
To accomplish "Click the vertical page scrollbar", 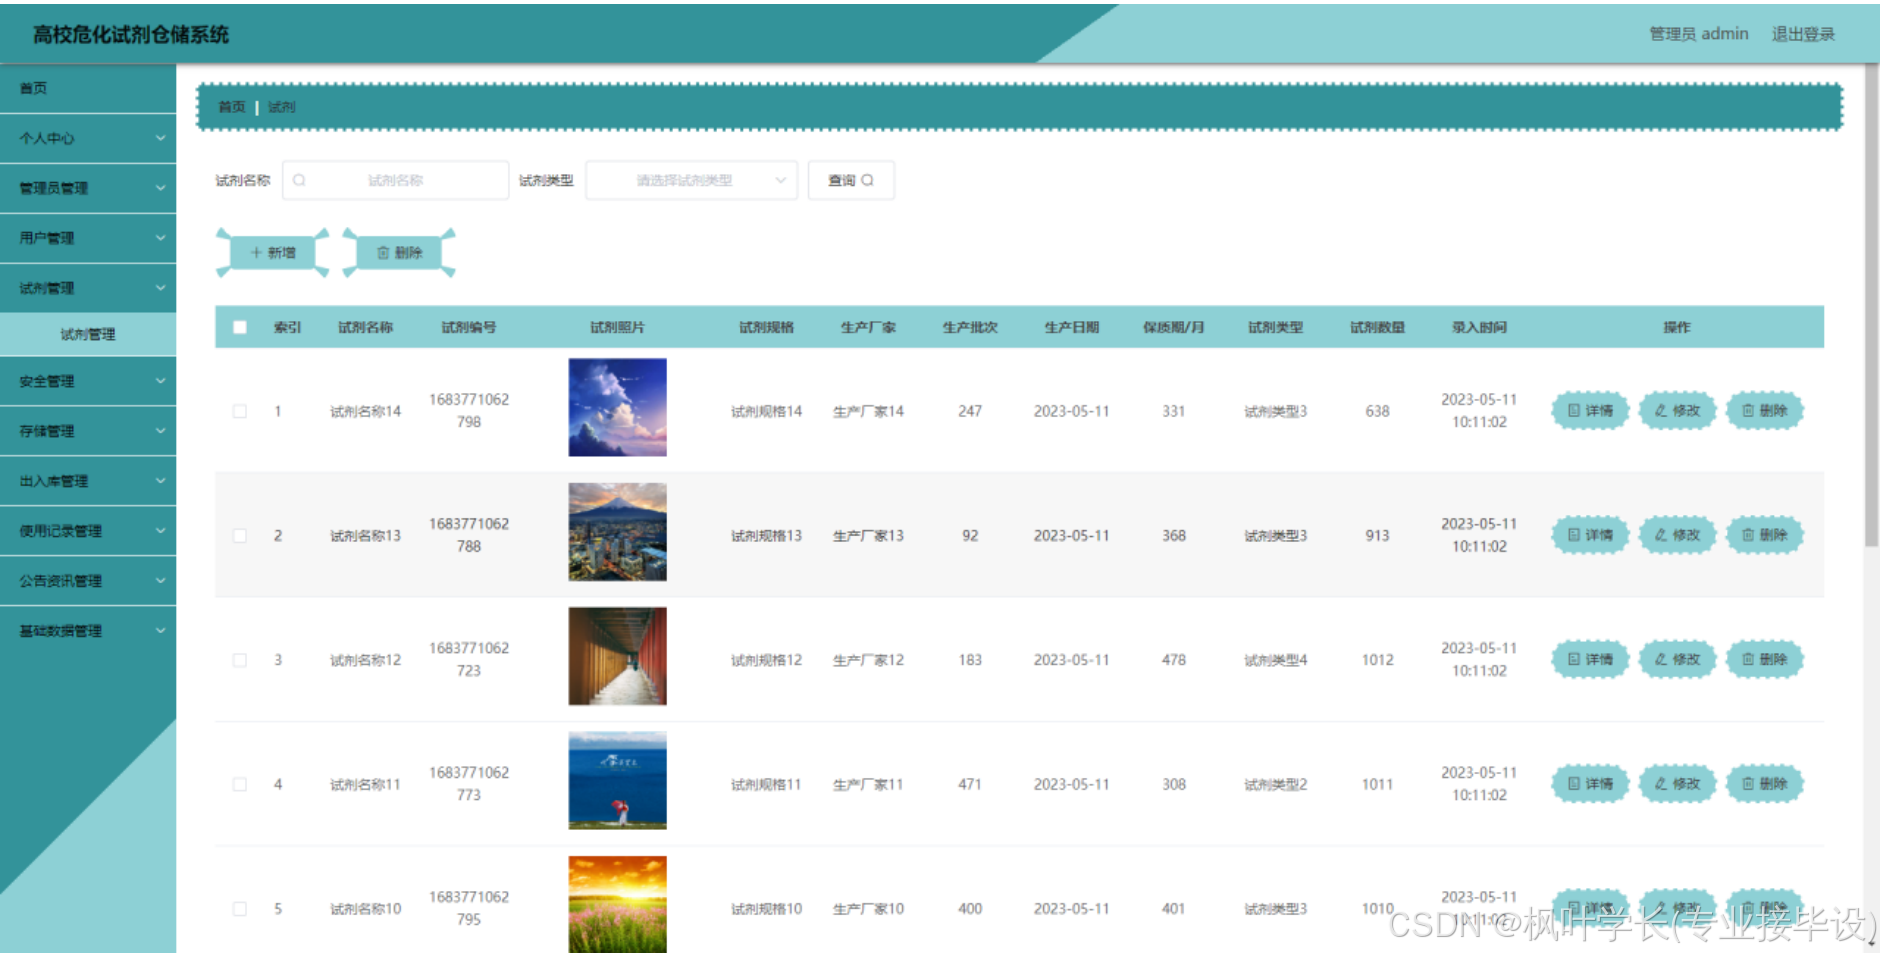I will 1872,305.
